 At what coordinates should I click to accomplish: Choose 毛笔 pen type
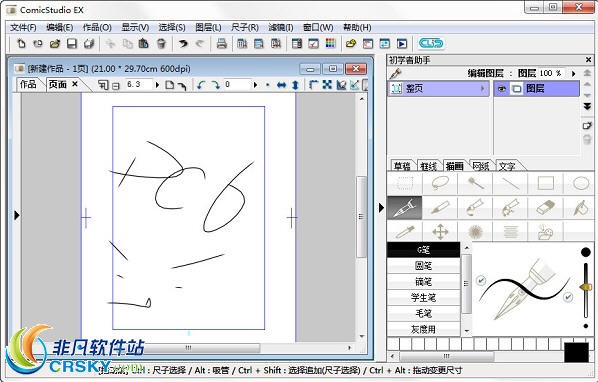tap(423, 313)
